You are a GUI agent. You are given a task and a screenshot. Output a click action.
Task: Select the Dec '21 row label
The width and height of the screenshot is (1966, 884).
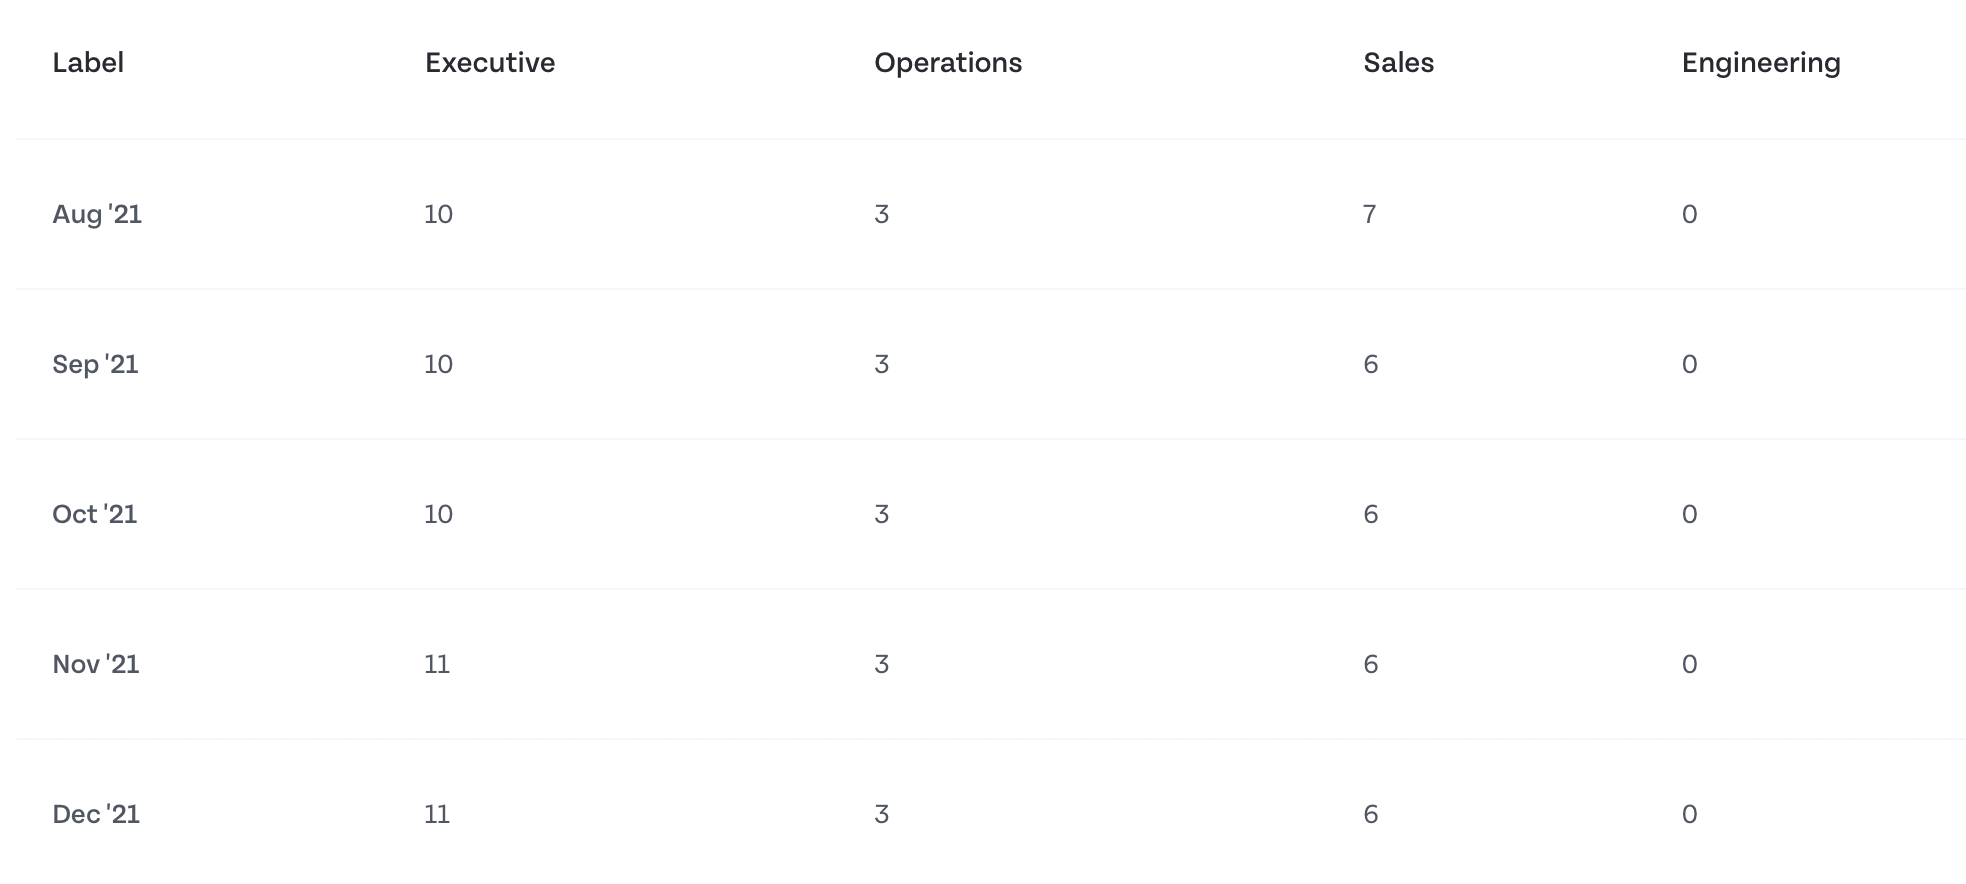click(x=96, y=814)
